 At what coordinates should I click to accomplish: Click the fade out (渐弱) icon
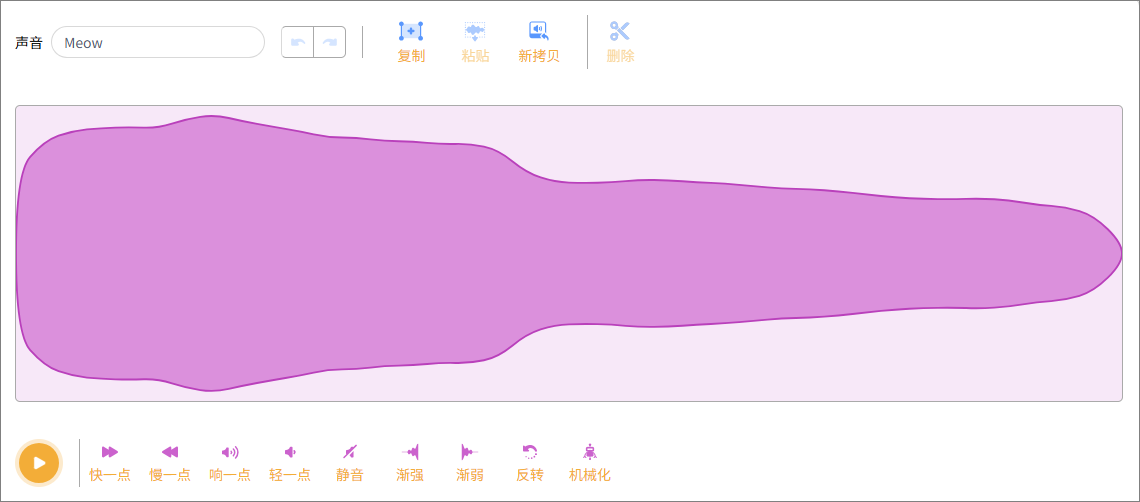(470, 452)
